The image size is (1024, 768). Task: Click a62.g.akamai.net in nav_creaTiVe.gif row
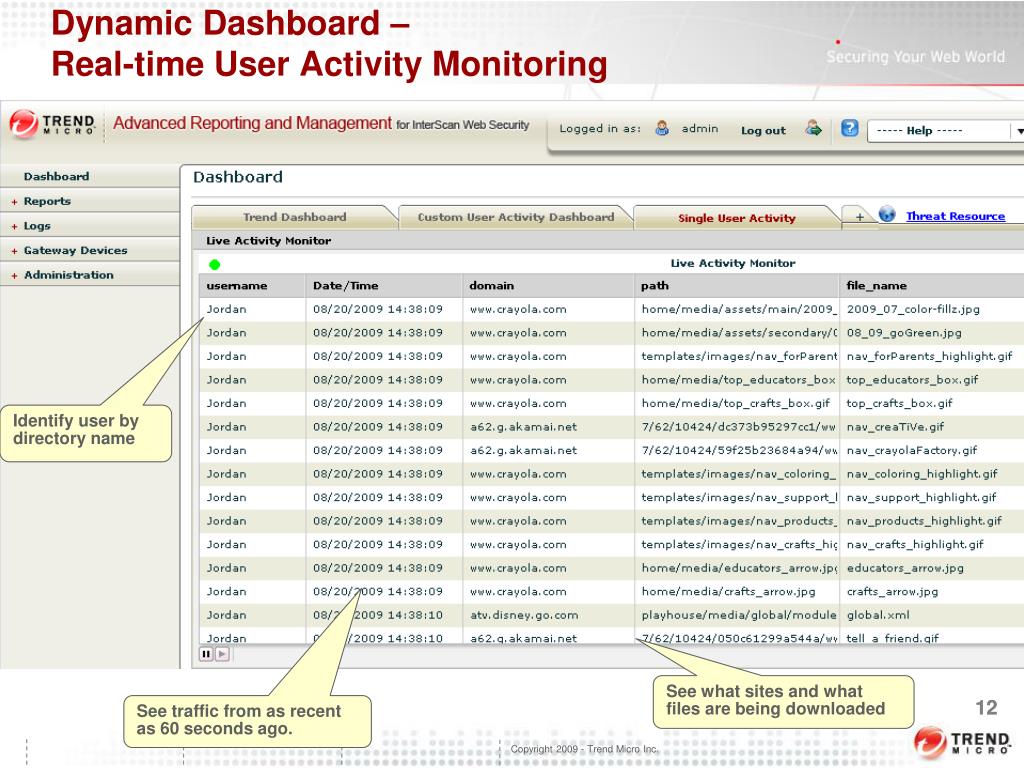523,426
